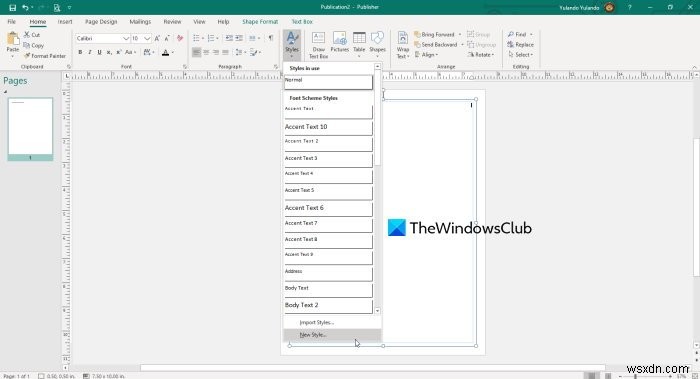The image size is (700, 379).
Task: Switch to the Mailings tab
Action: [x=140, y=21]
